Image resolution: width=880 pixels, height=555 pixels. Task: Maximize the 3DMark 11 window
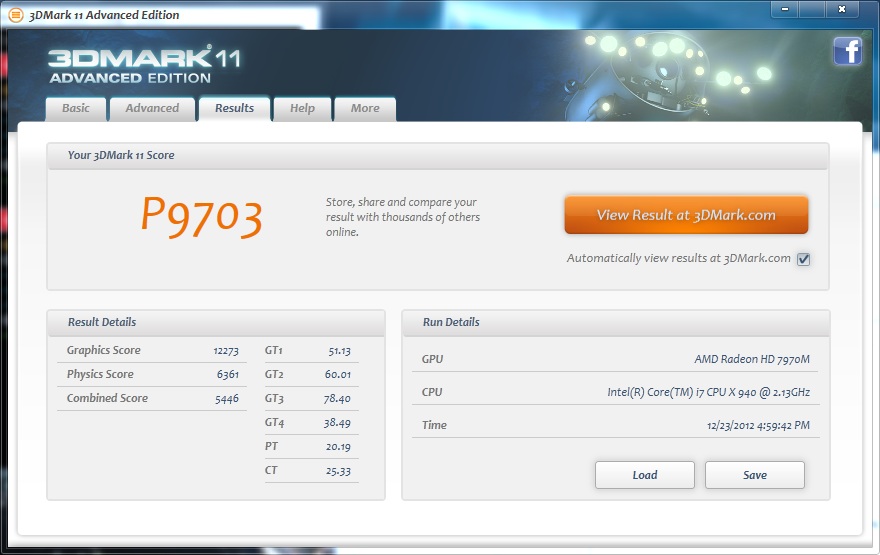coord(812,9)
